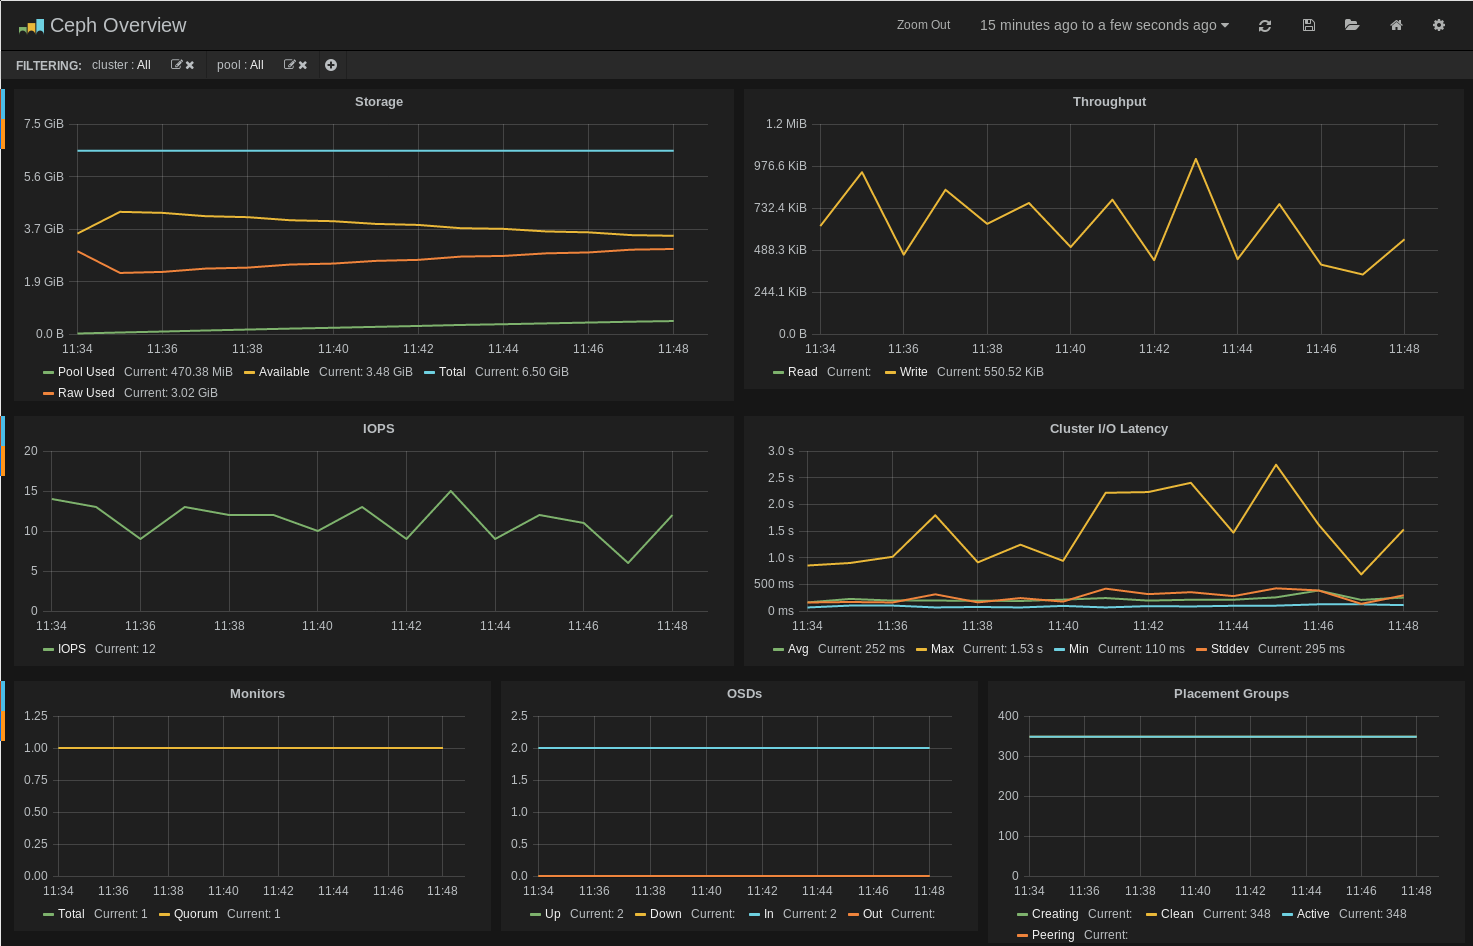The width and height of the screenshot is (1473, 946).
Task: Open the Placement Groups panel title menu
Action: (x=1231, y=694)
